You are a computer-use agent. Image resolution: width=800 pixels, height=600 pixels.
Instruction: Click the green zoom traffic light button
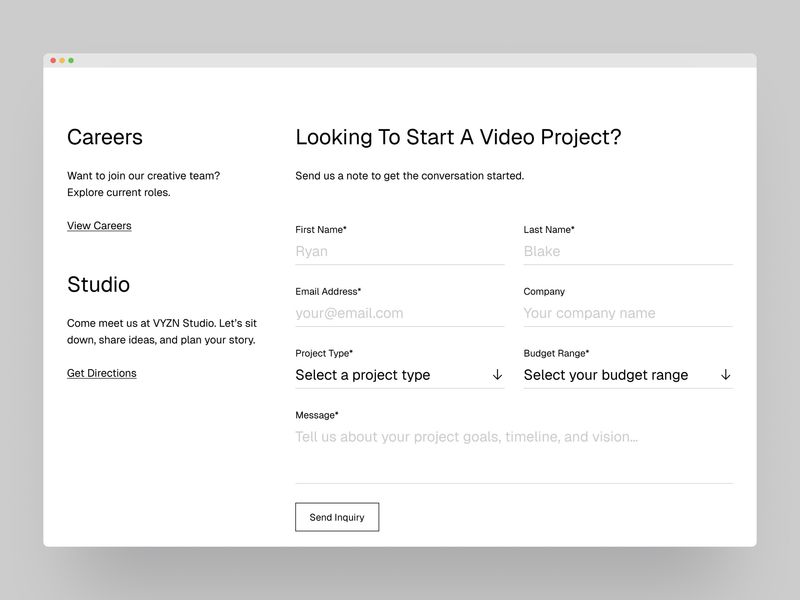coord(72,60)
